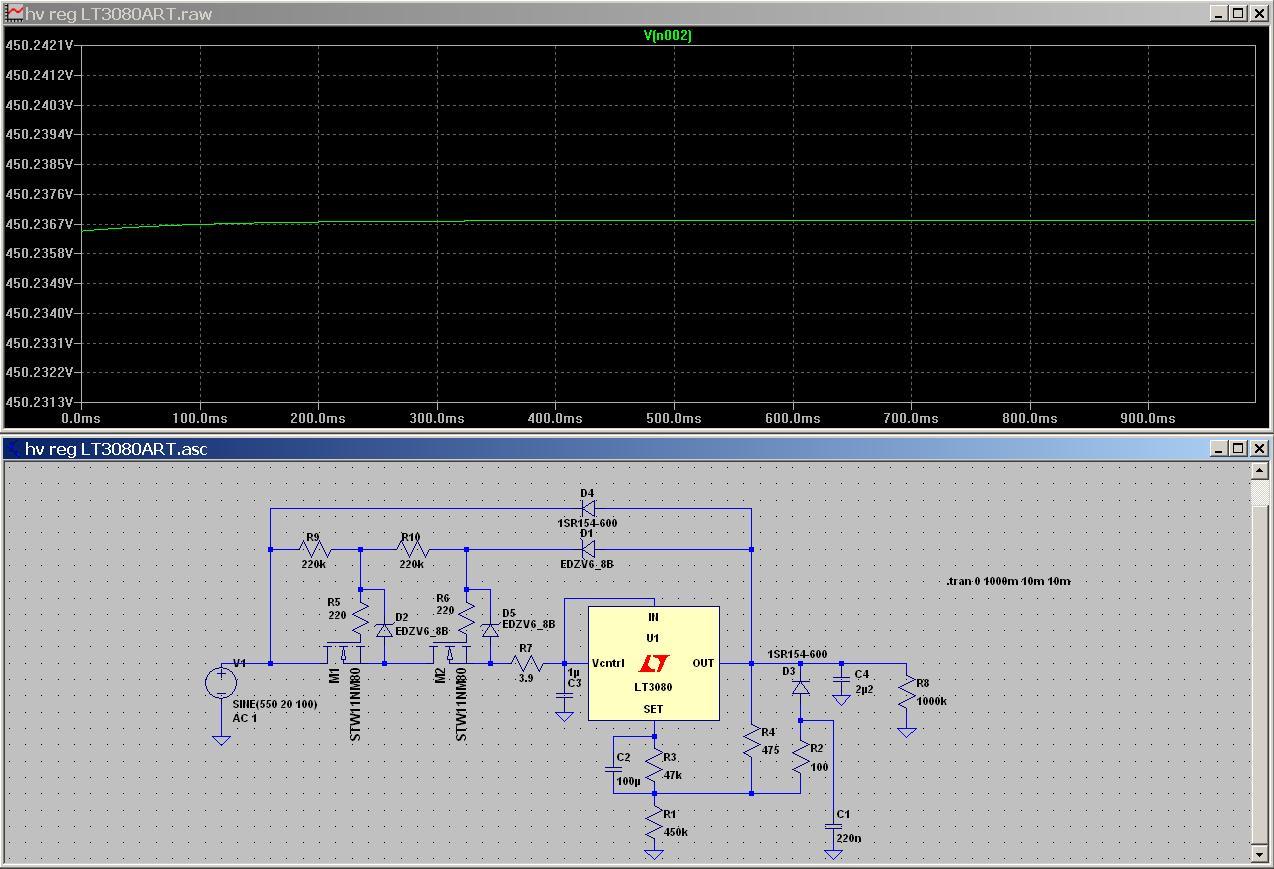Maximize the waveform plot window
Image resolution: width=1274 pixels, height=869 pixels.
tap(1238, 14)
